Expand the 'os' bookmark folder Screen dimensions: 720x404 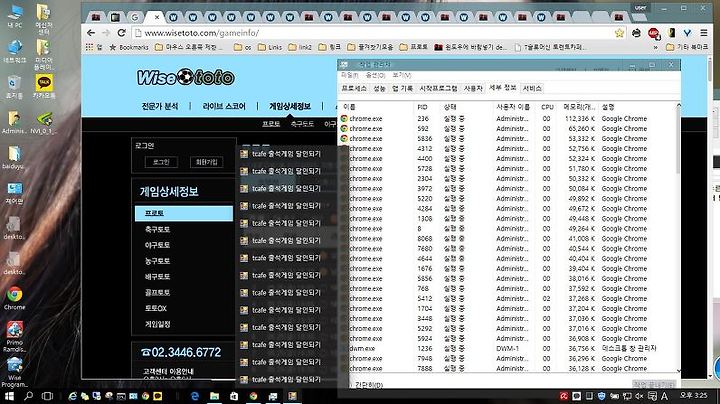click(243, 47)
